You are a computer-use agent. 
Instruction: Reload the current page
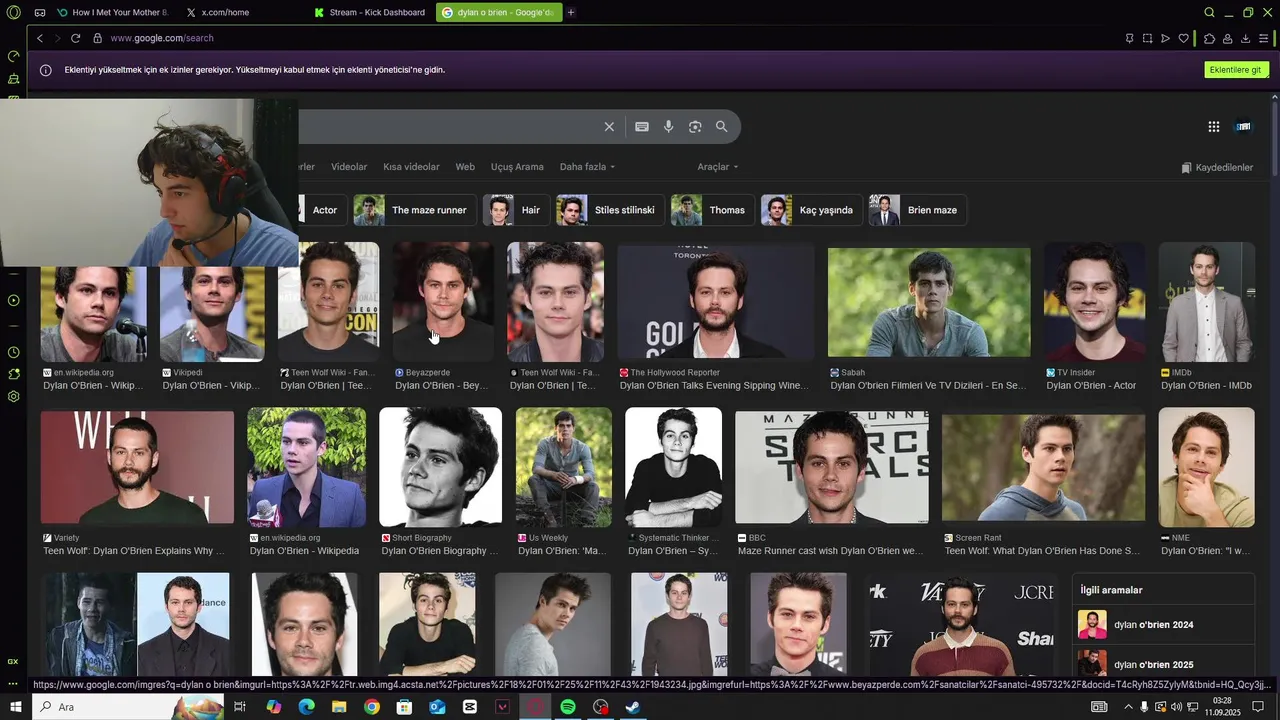[75, 38]
